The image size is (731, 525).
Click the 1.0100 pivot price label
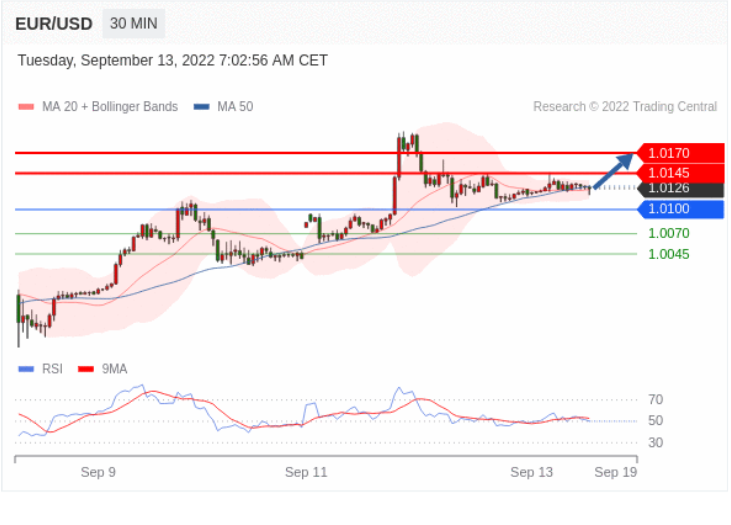click(681, 209)
